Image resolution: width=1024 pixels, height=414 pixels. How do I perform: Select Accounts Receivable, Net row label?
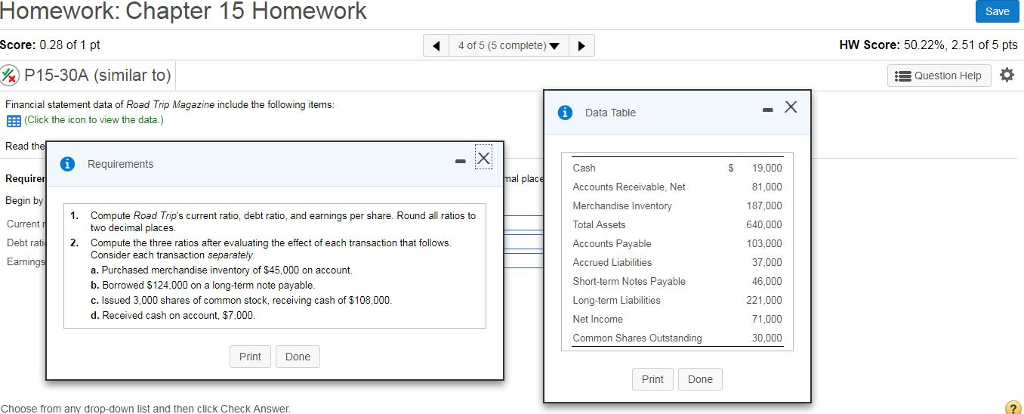coord(629,187)
